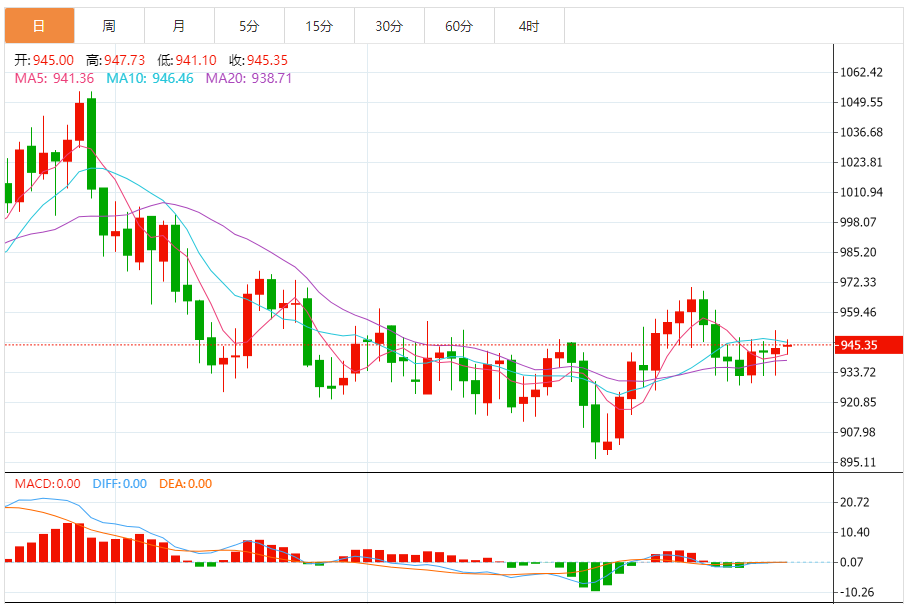Click the 920.85 price axis label

858,402
